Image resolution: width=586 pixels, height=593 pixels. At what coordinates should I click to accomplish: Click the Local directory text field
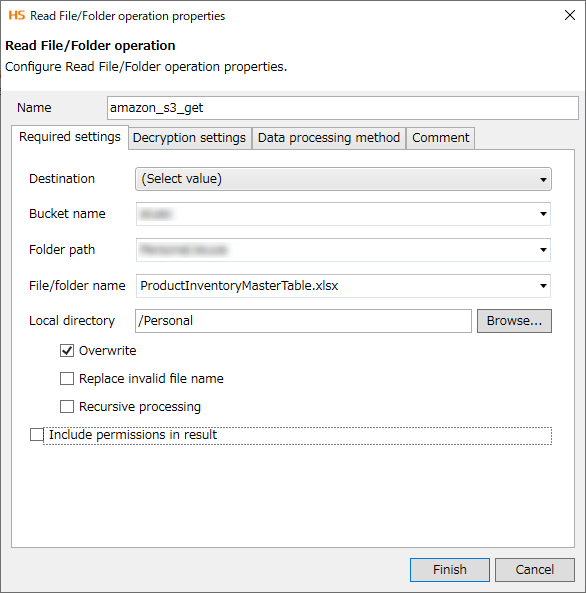pyautogui.click(x=303, y=321)
